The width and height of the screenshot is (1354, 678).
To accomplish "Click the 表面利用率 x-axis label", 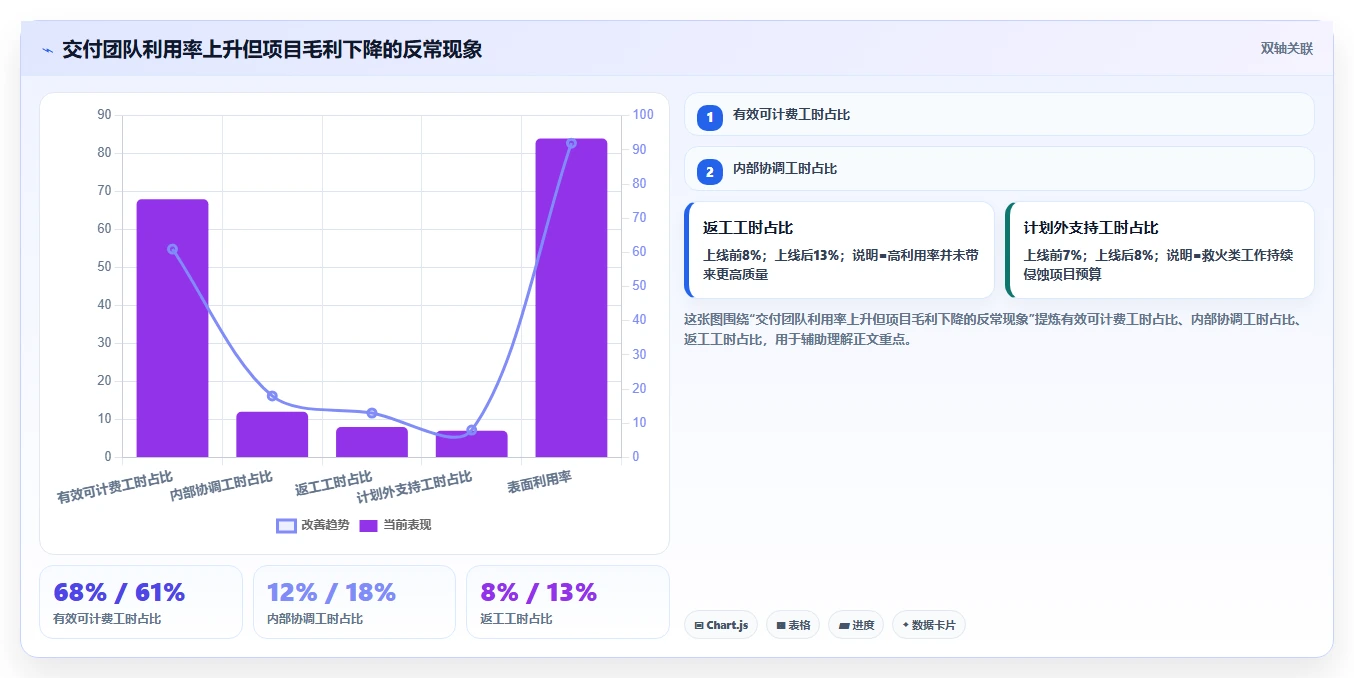I will tap(539, 482).
